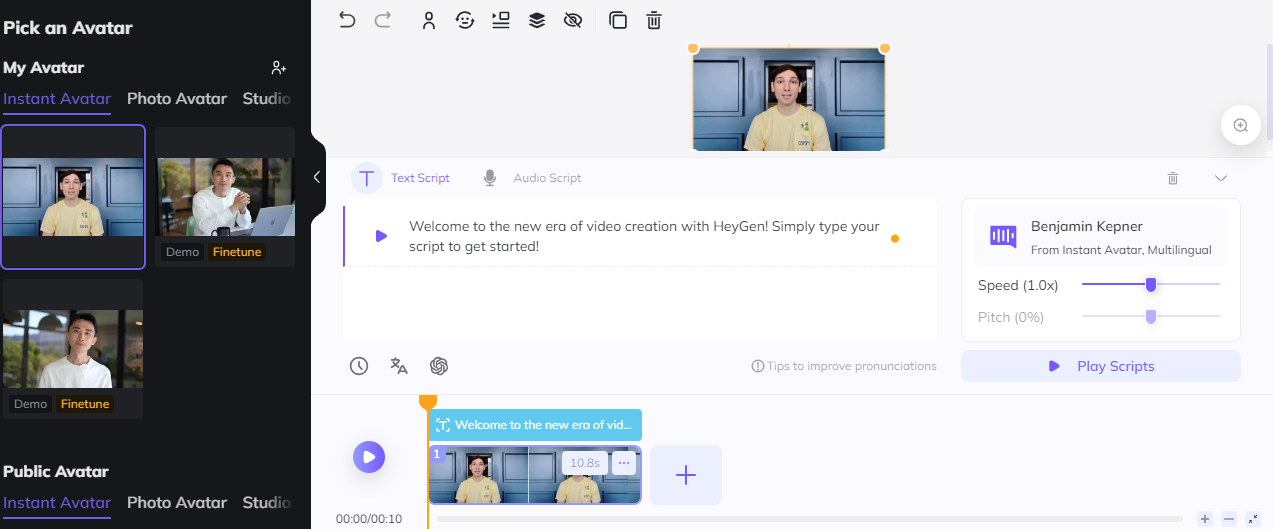This screenshot has width=1273, height=529.
Task: Open scene 1 more options ellipsis
Action: pyautogui.click(x=624, y=462)
